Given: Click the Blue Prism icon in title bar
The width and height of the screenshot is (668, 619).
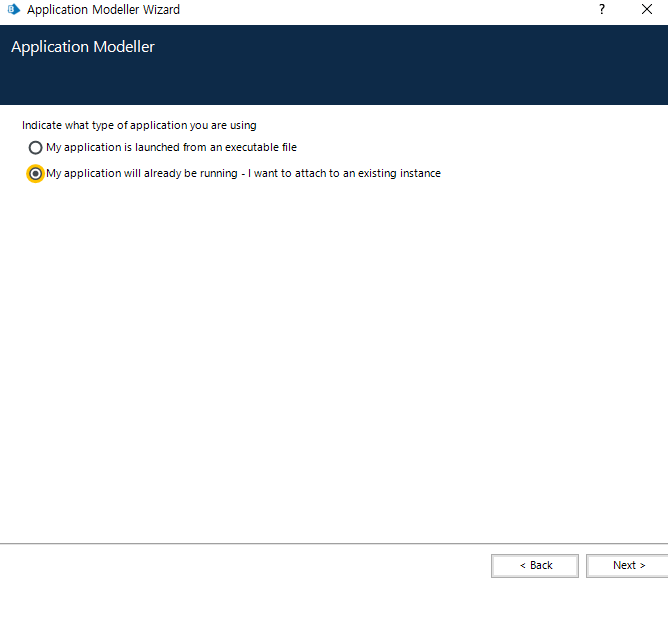Looking at the screenshot, I should coord(14,9).
